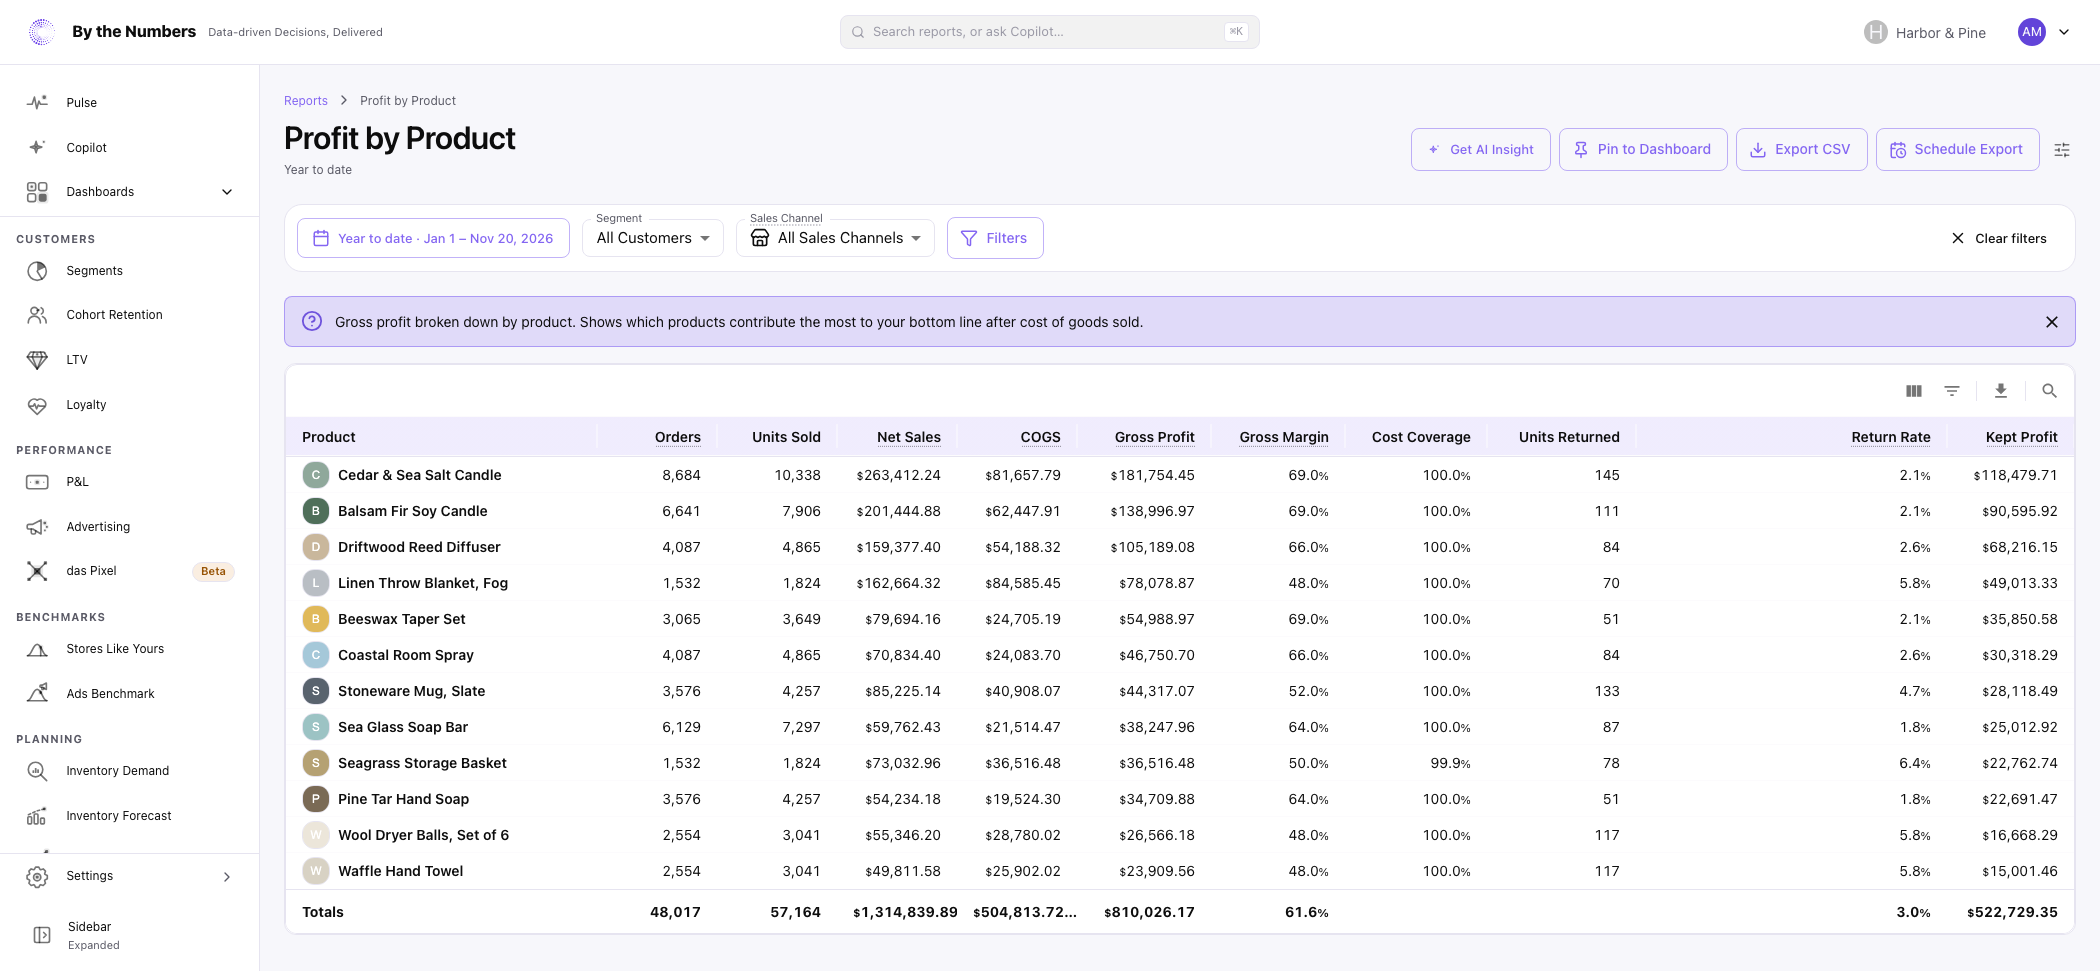2100x971 pixels.
Task: Open the All Sales Channels dropdown
Action: (x=835, y=238)
